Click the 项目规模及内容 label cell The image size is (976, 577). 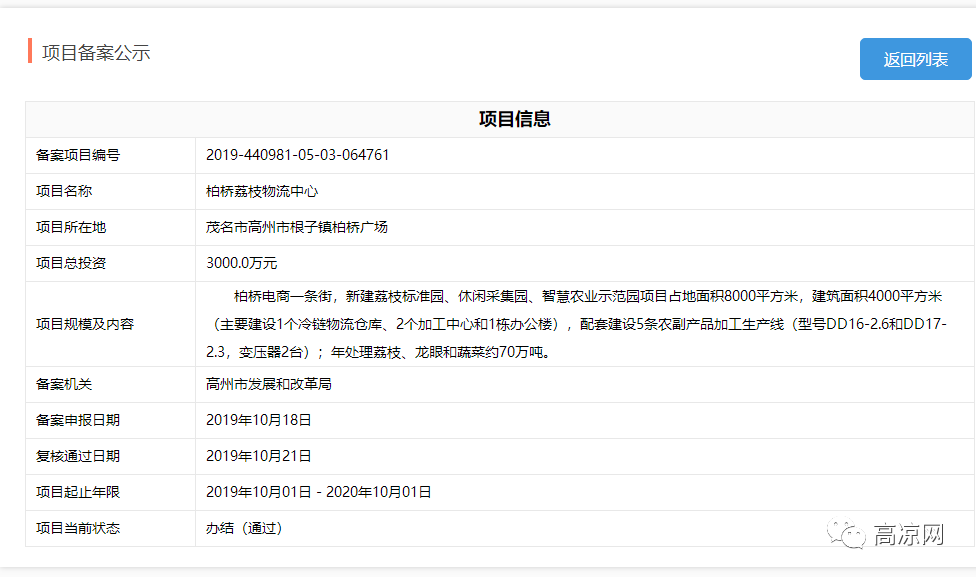pyautogui.click(x=110, y=324)
